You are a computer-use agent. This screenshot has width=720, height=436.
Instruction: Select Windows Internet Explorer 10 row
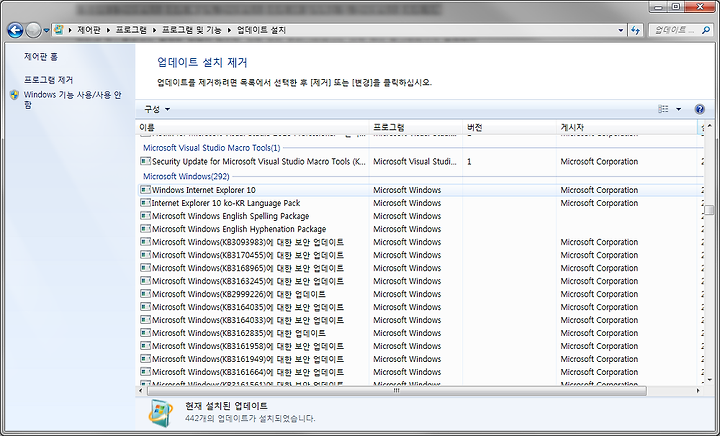(420, 190)
